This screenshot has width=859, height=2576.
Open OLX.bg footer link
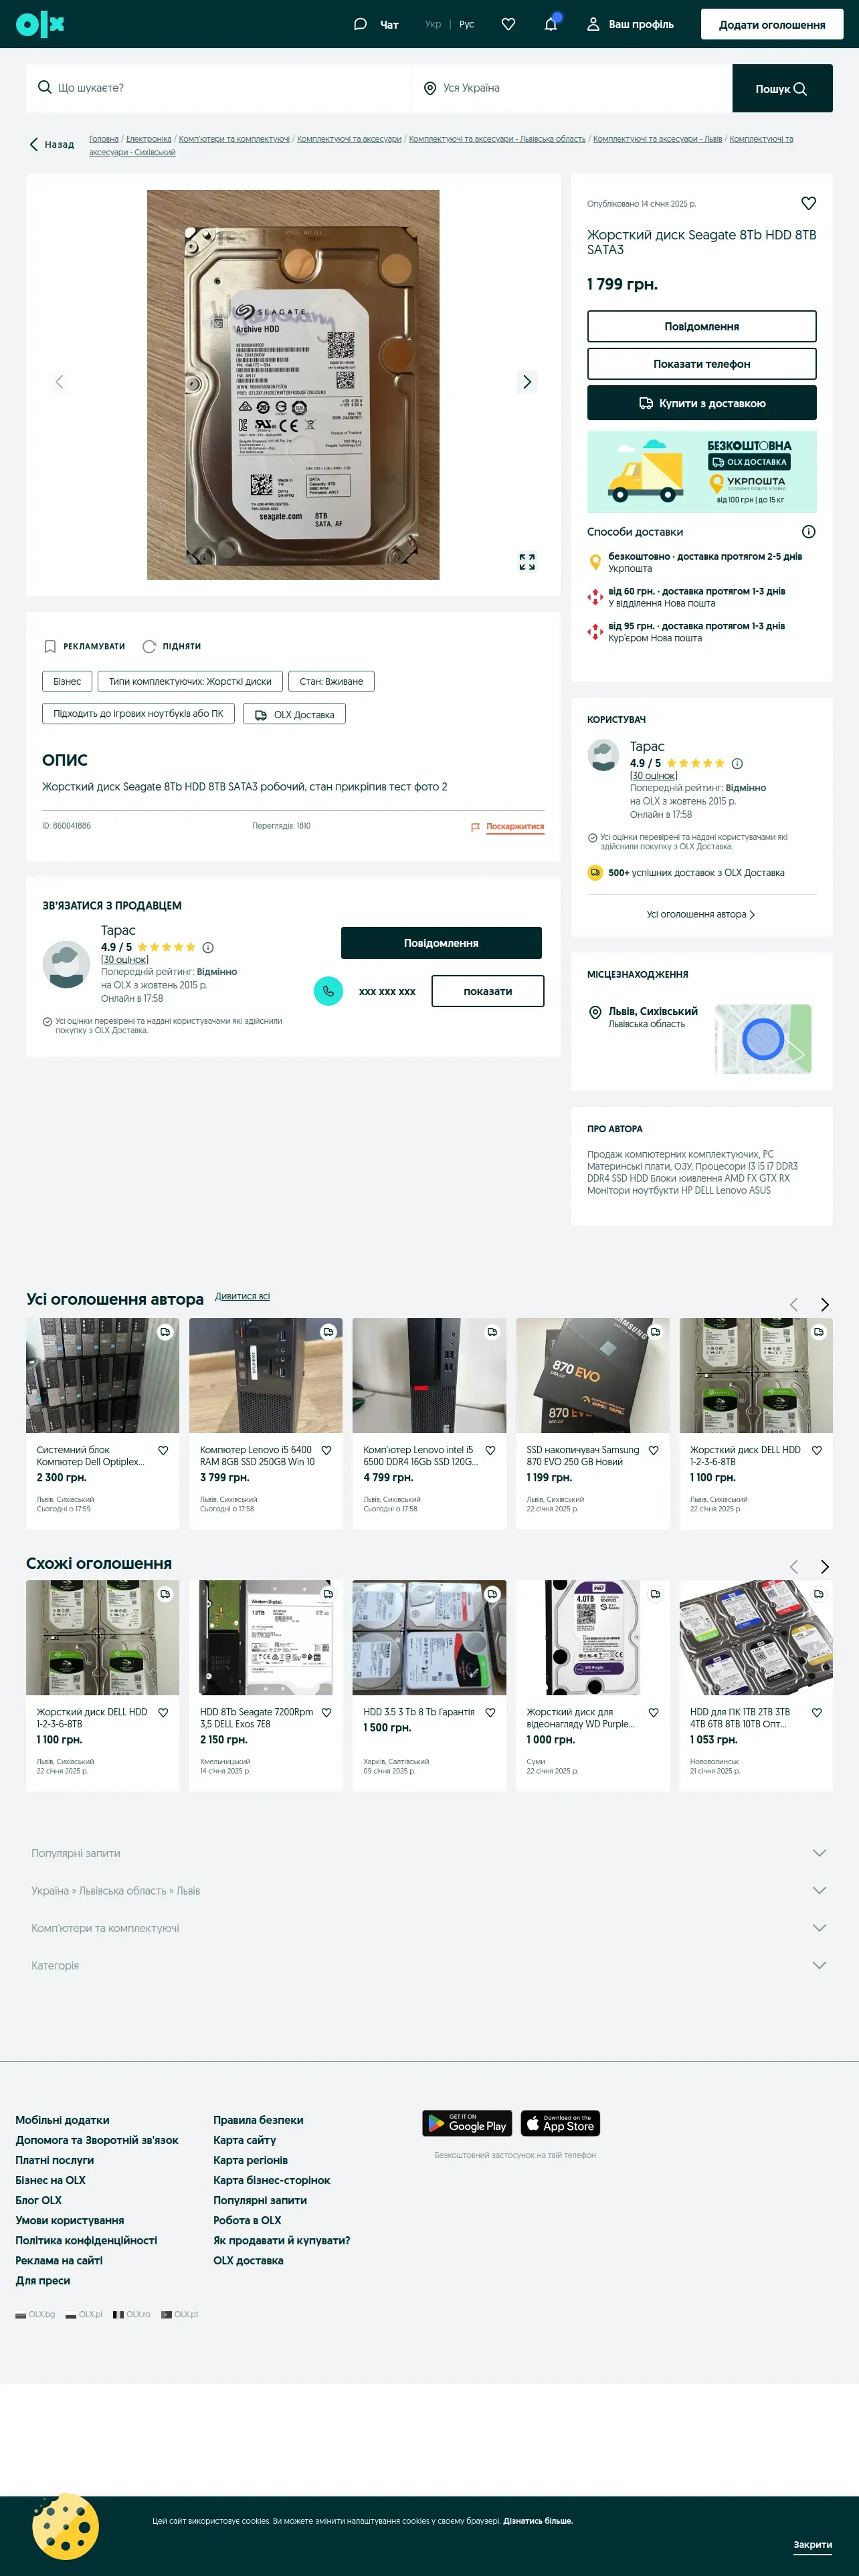pyautogui.click(x=35, y=2314)
